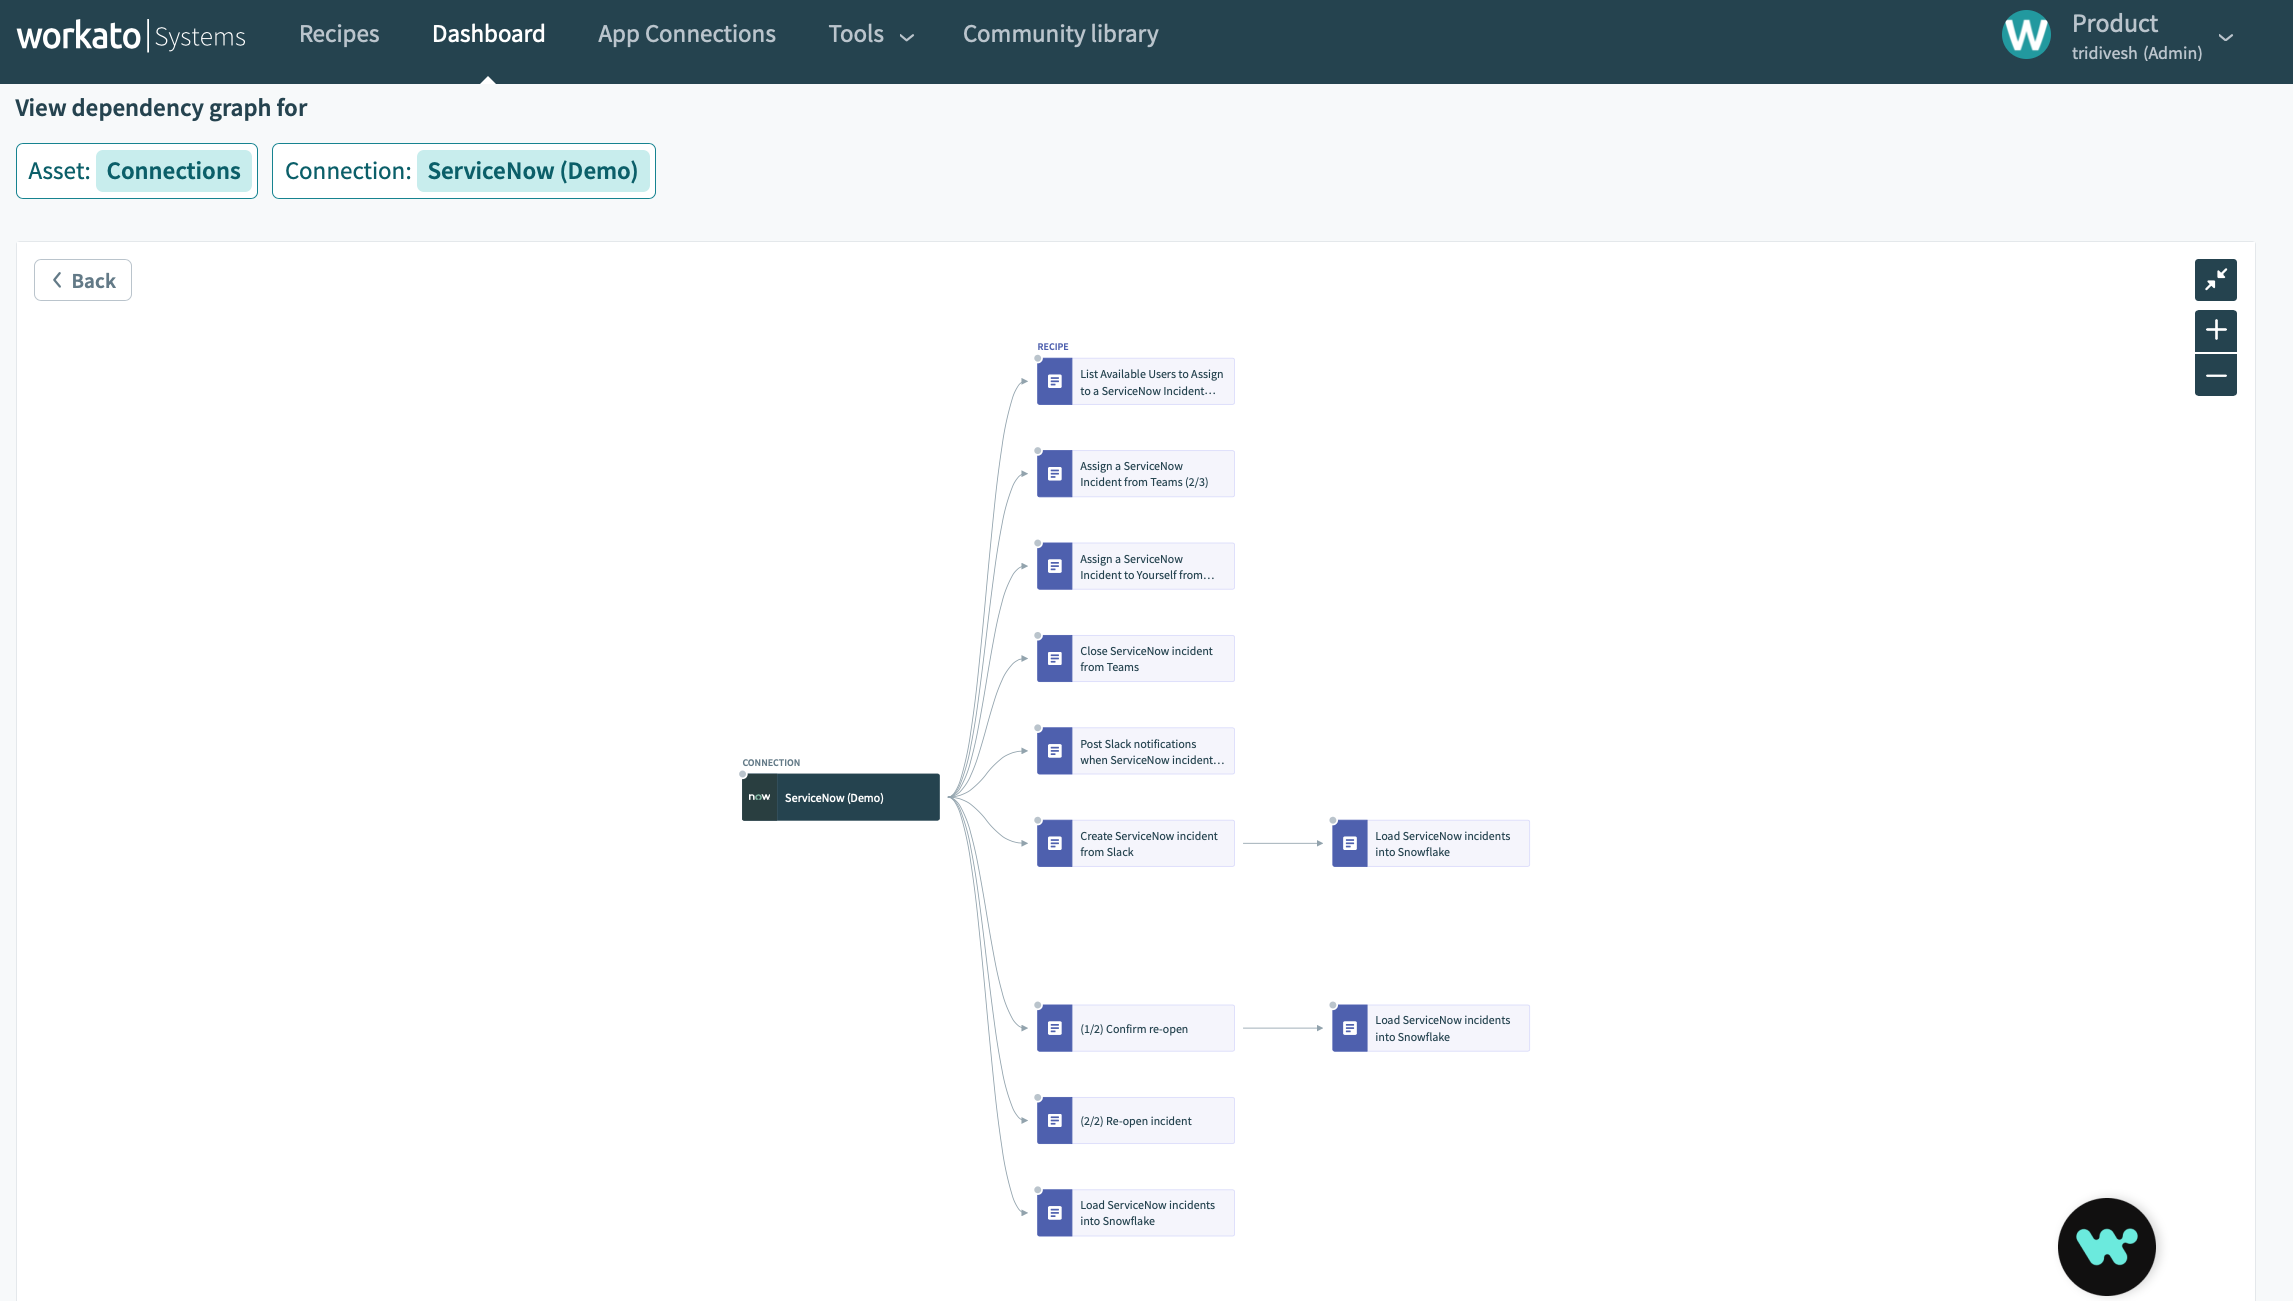2293x1301 pixels.
Task: Click the ServiceNow 'now' logo icon
Action: tap(759, 797)
